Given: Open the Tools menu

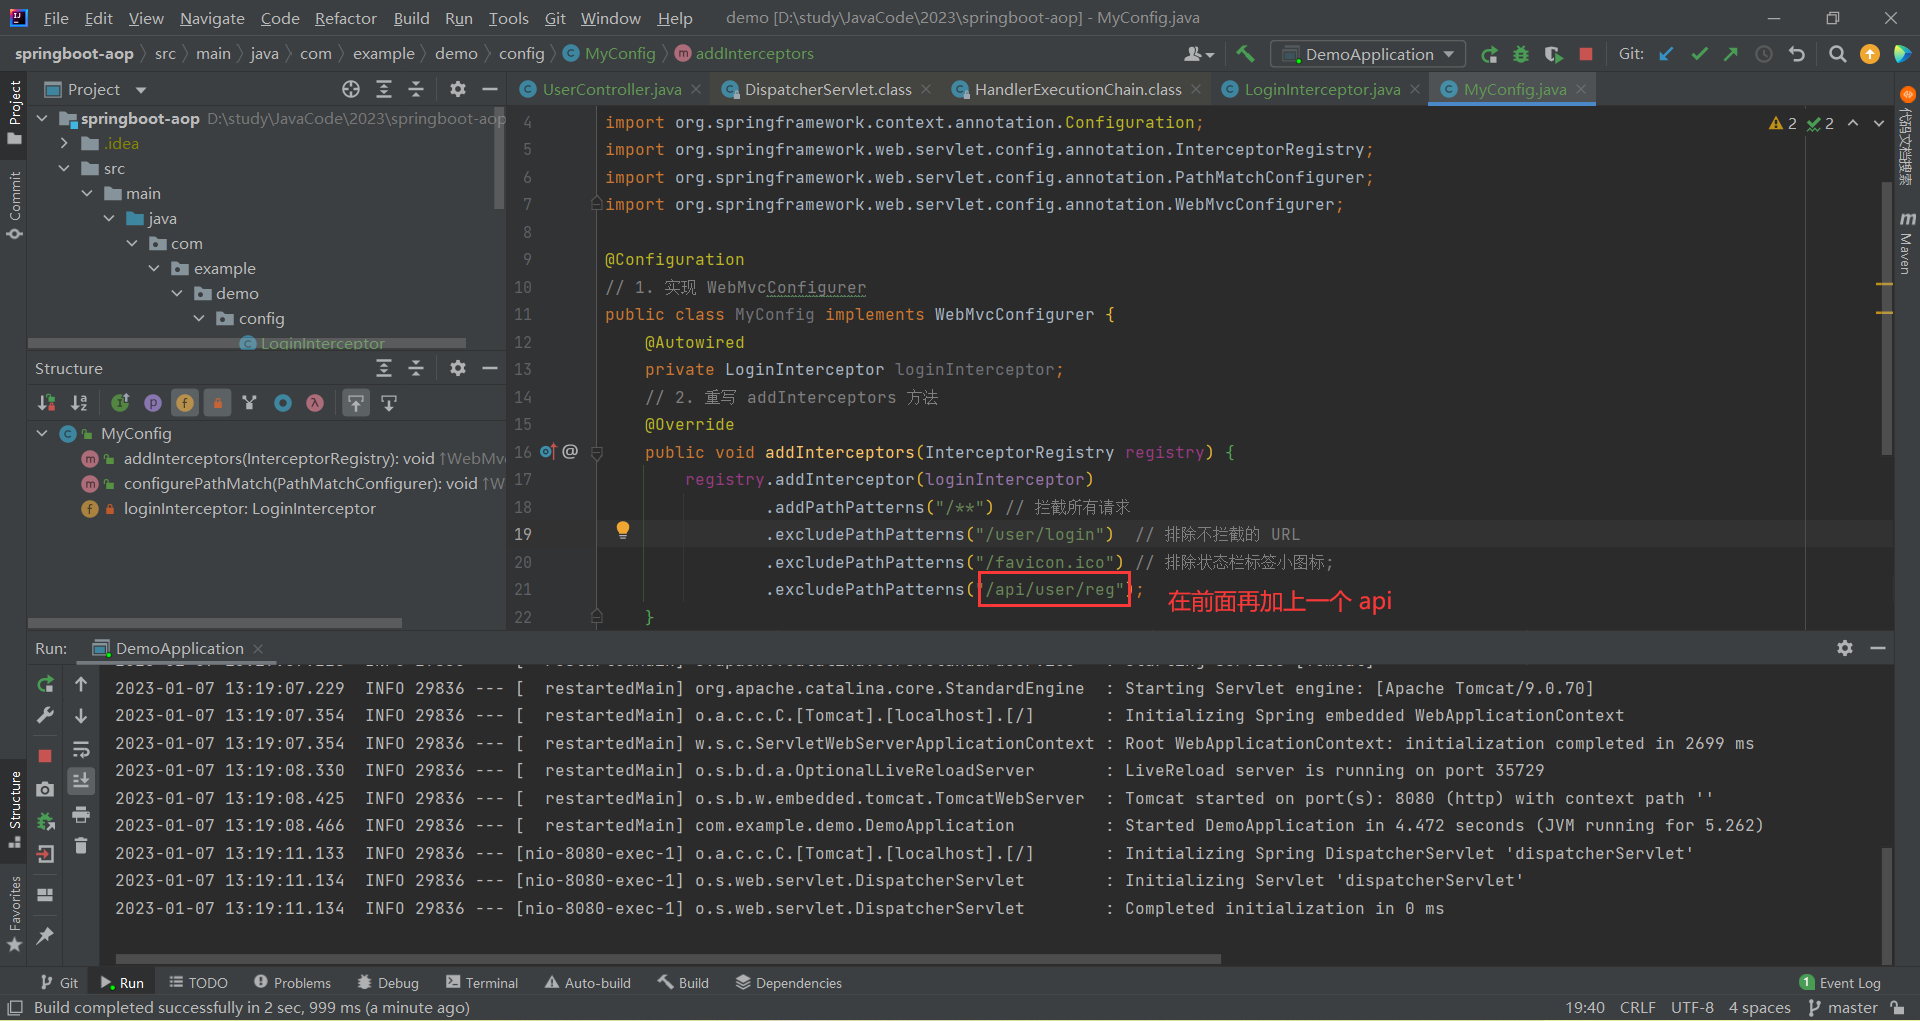Looking at the screenshot, I should (508, 18).
